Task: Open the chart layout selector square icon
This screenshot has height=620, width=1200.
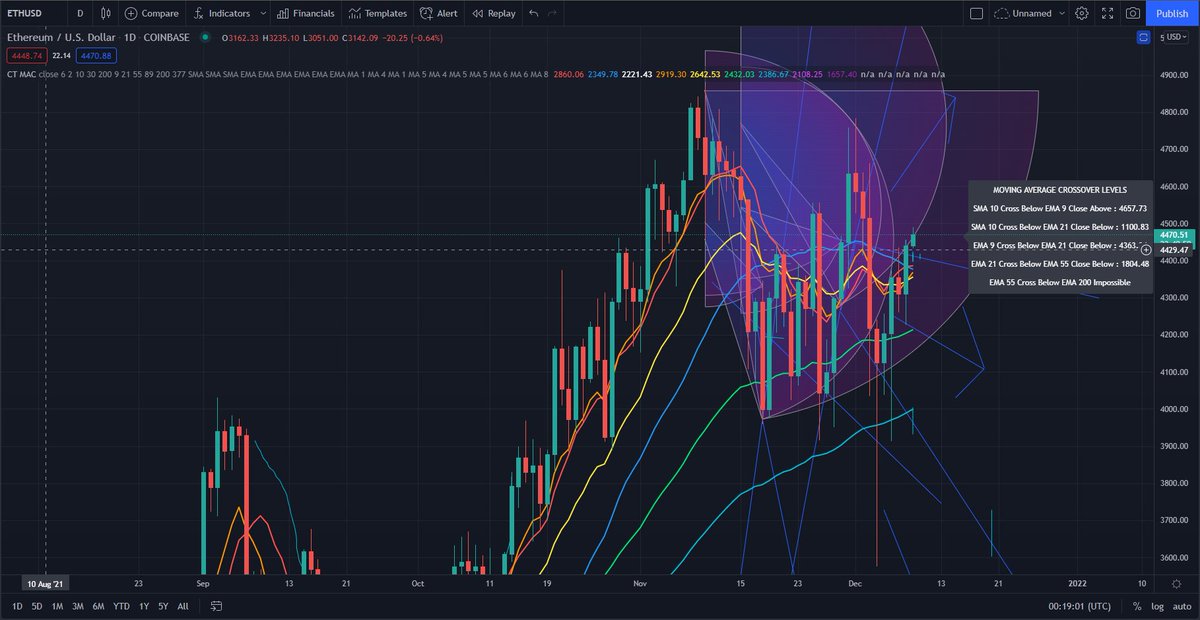Action: coord(977,13)
